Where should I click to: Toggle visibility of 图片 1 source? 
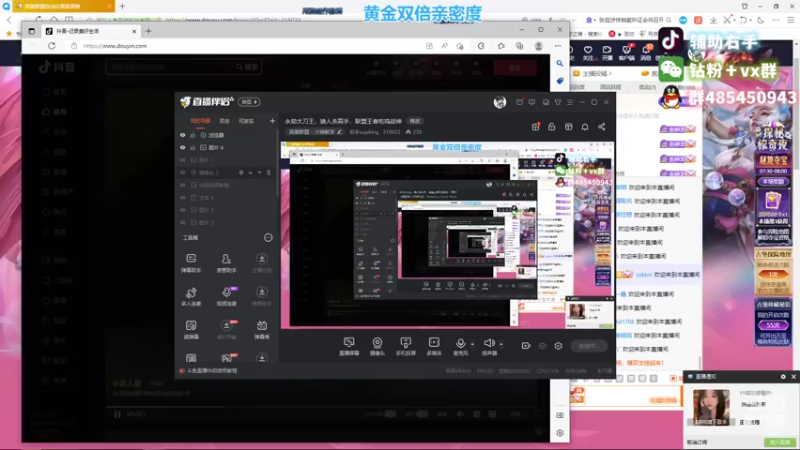tap(183, 160)
